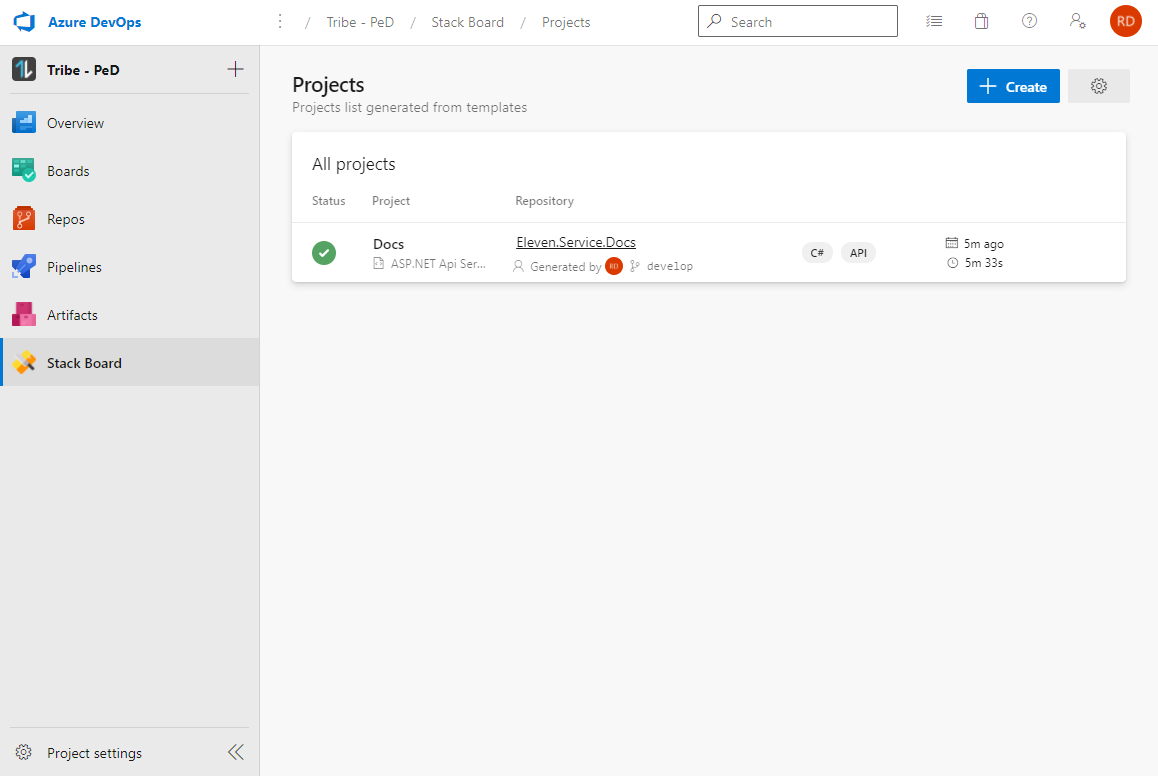This screenshot has height=776, width=1158.
Task: Click the plus icon beside Tribe - PeD
Action: click(x=235, y=69)
